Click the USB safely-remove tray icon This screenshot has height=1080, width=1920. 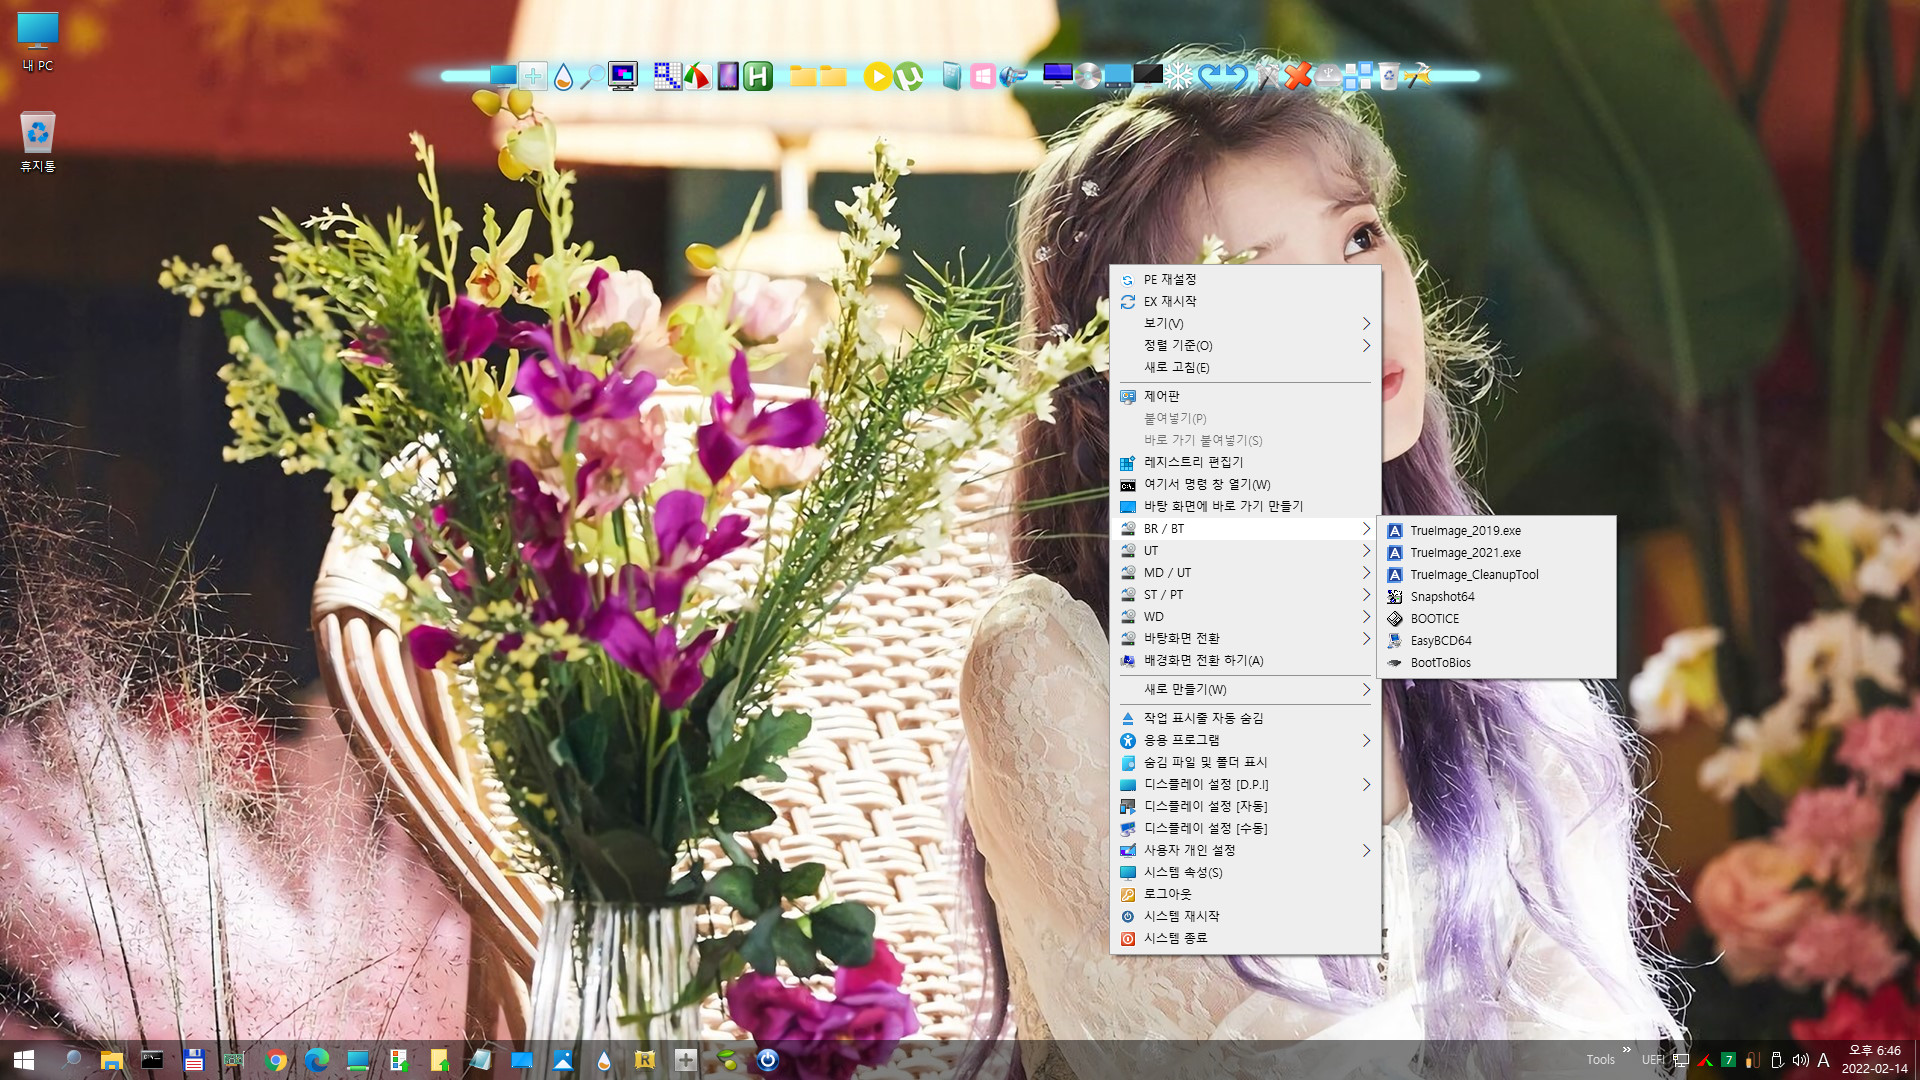[1776, 1060]
